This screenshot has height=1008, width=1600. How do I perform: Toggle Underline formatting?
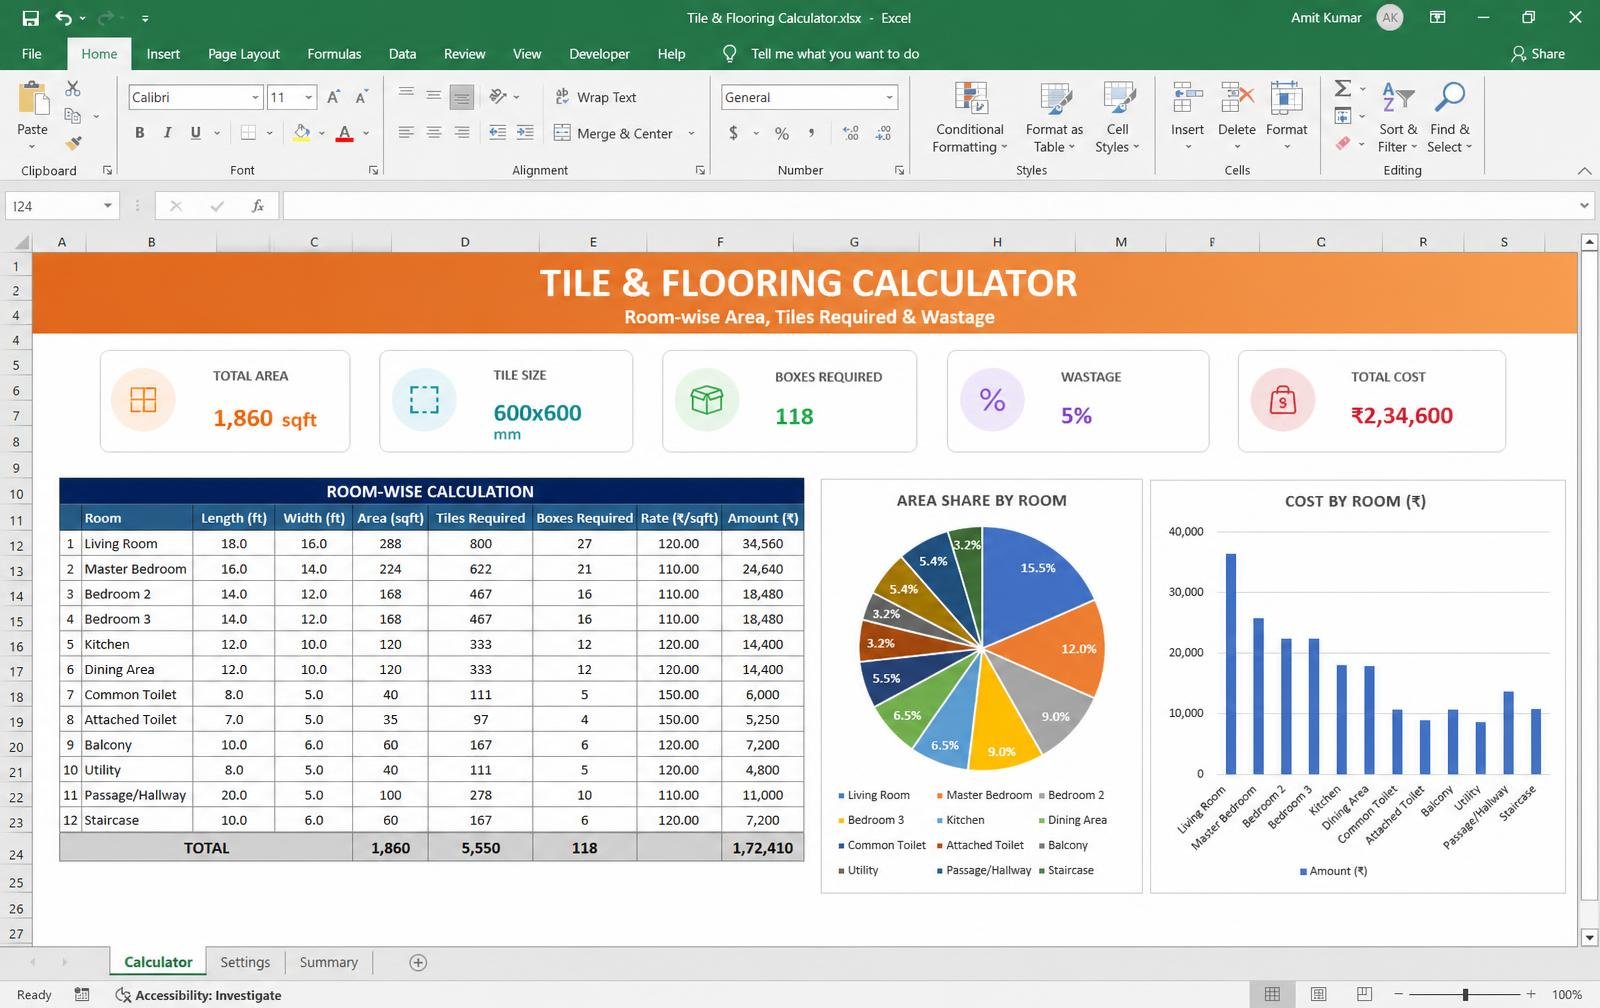(x=196, y=133)
